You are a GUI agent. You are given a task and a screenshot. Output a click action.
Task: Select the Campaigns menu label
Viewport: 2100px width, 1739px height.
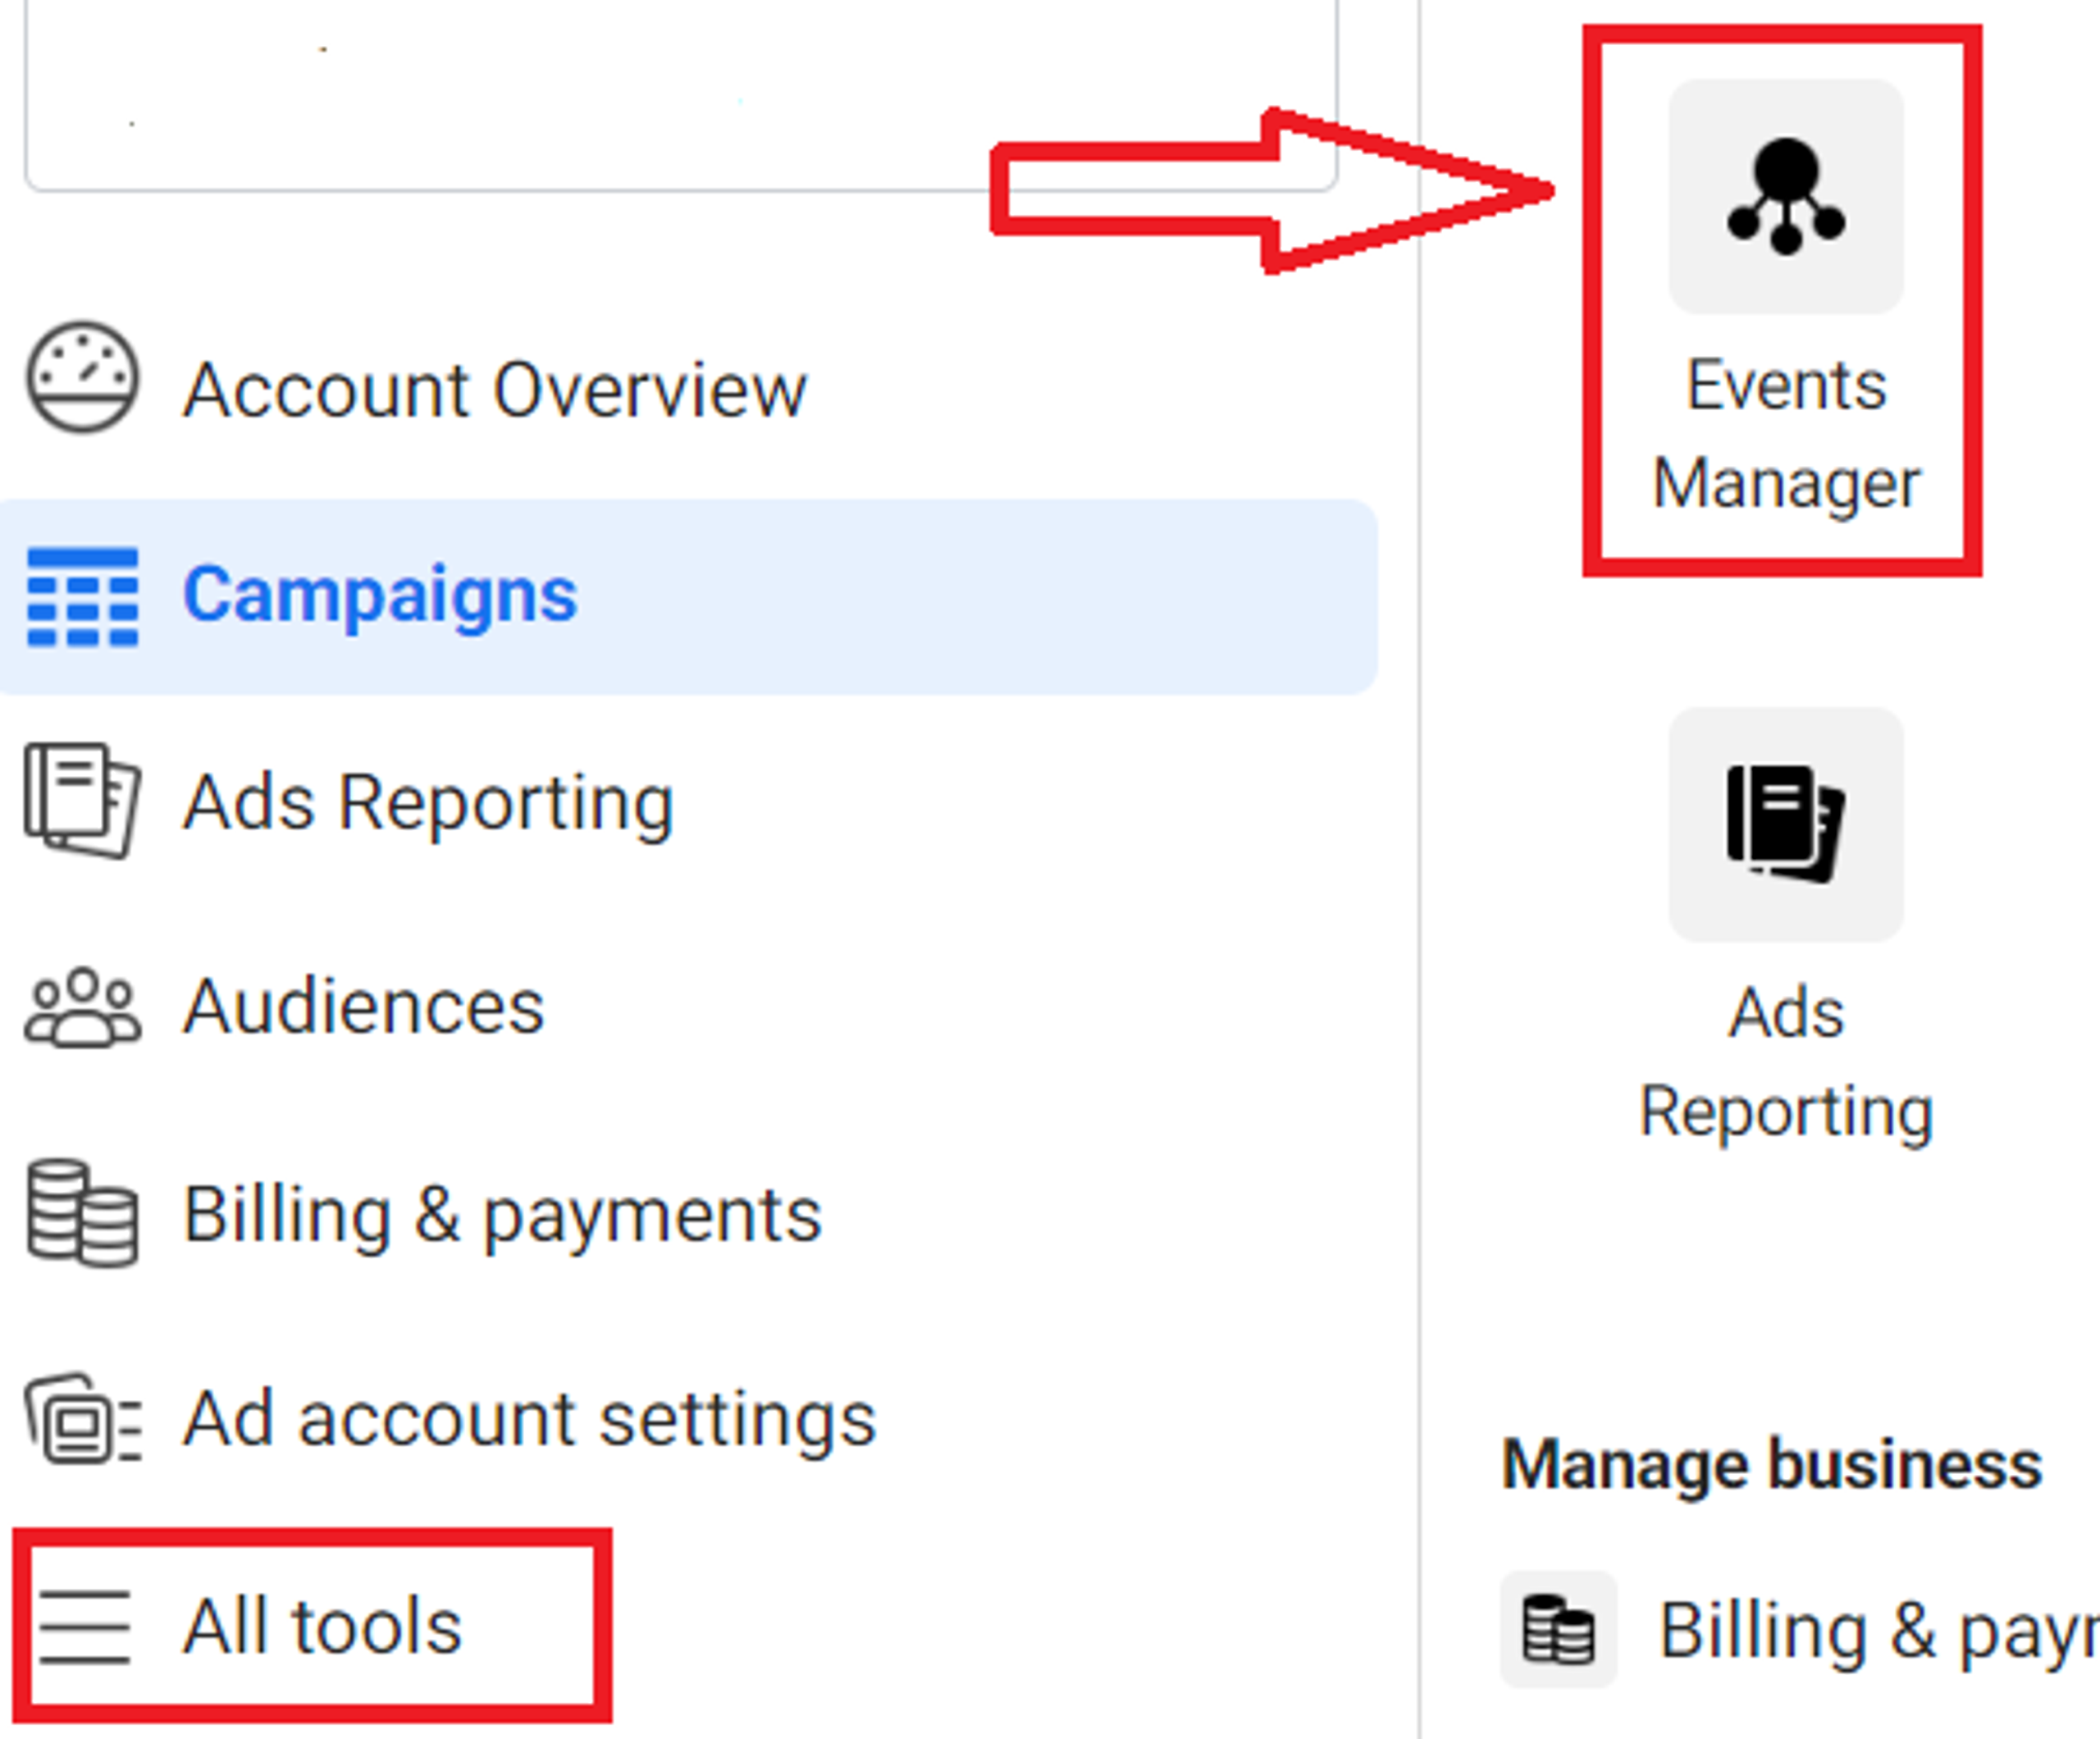(x=380, y=595)
